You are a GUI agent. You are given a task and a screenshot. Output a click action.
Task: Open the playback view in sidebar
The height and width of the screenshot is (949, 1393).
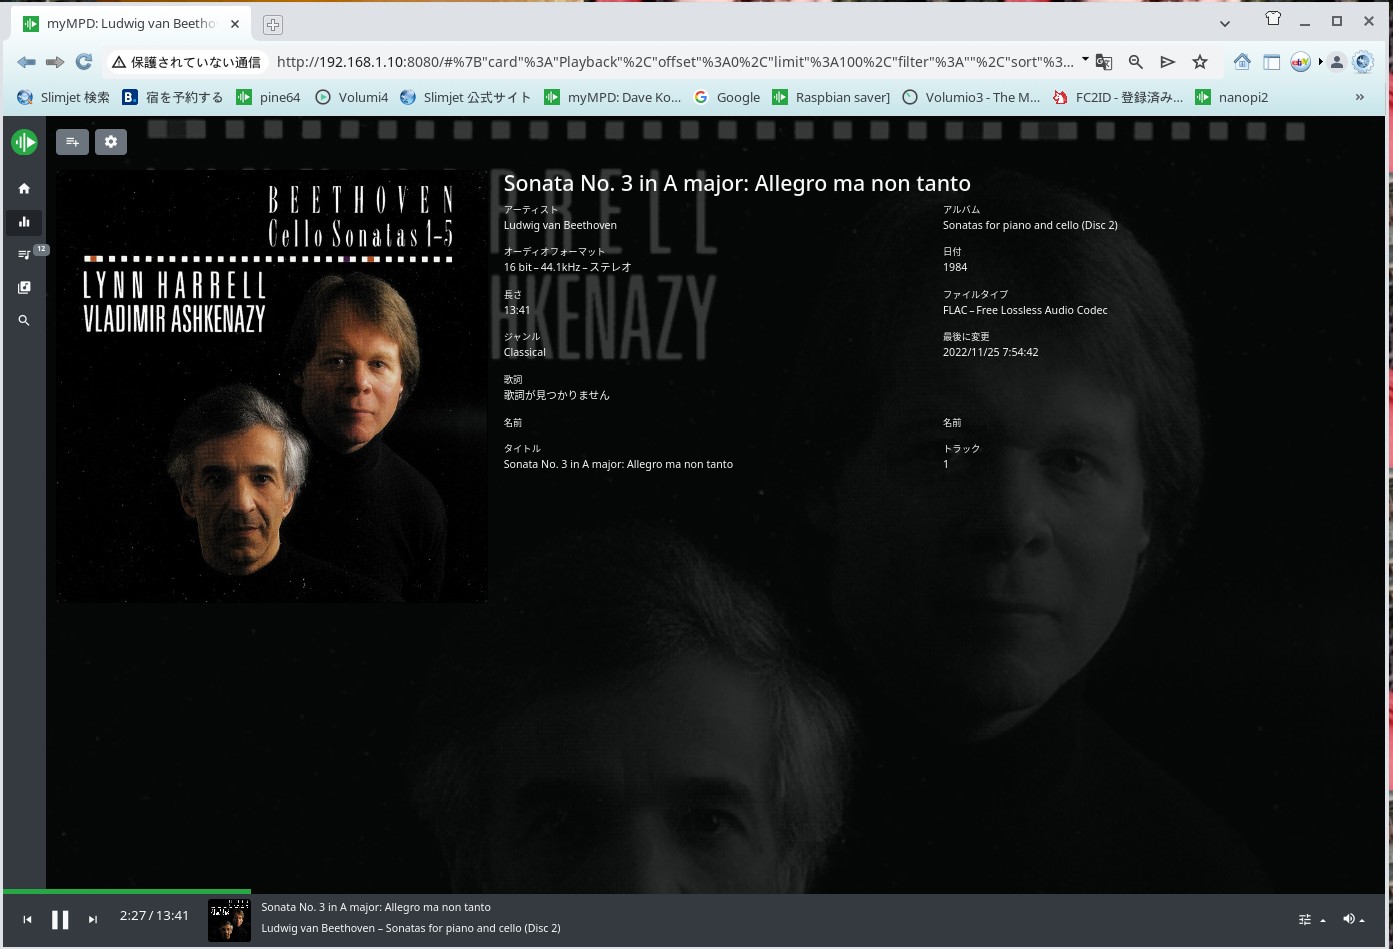coord(24,222)
